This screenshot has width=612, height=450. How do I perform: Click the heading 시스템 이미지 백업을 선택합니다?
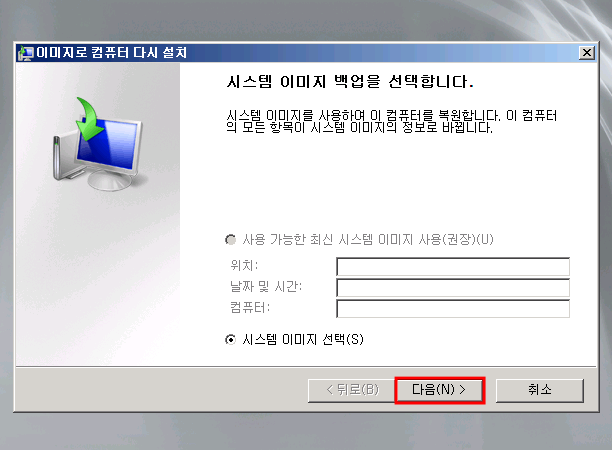point(350,82)
